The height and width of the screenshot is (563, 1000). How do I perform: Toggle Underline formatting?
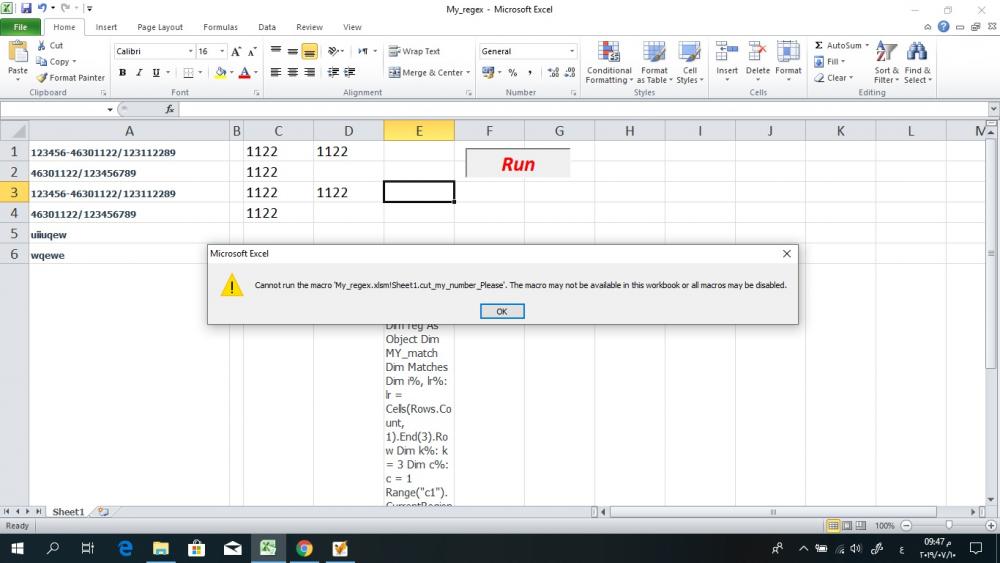click(x=156, y=73)
